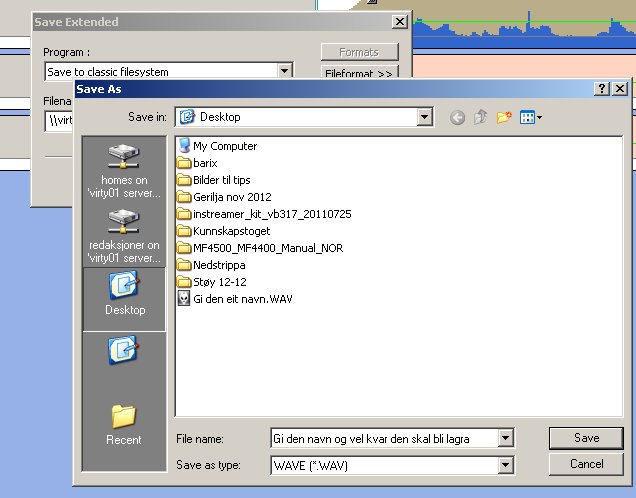636x498 pixels.
Task: Expand Program dropdown in Save Extended
Action: click(285, 71)
